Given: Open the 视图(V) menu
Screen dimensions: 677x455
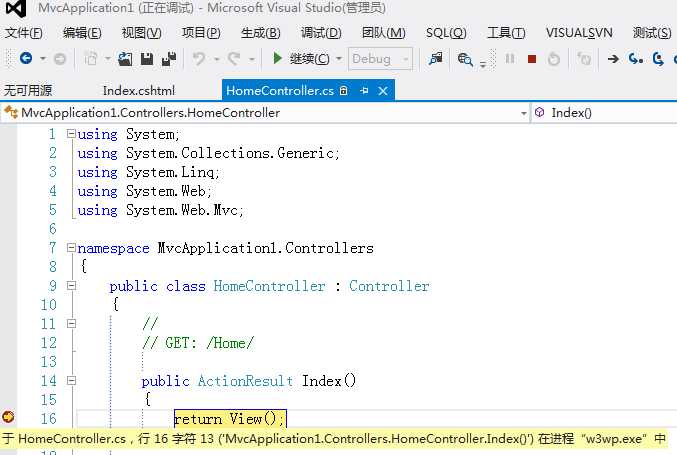Looking at the screenshot, I should click(142, 33).
